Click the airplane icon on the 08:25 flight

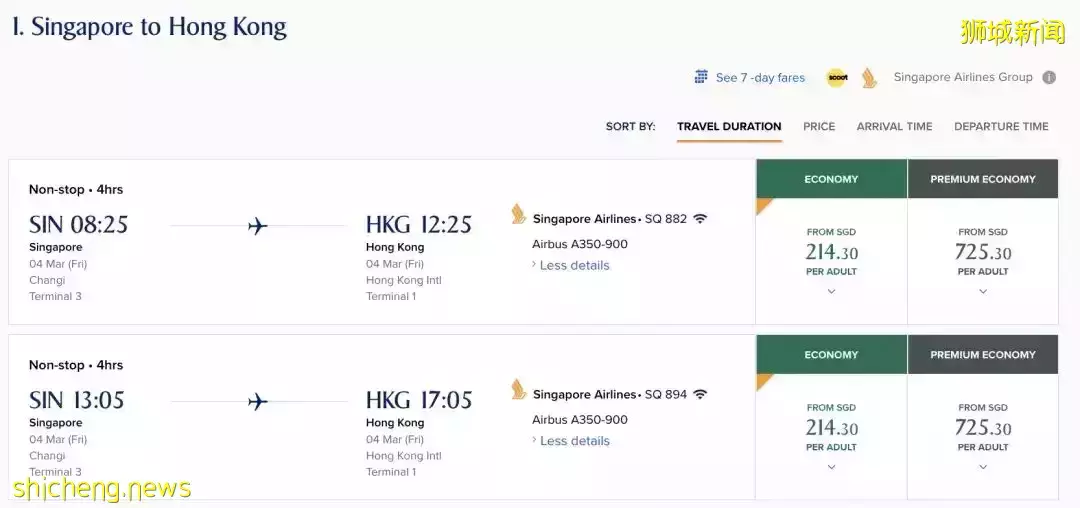click(x=258, y=226)
